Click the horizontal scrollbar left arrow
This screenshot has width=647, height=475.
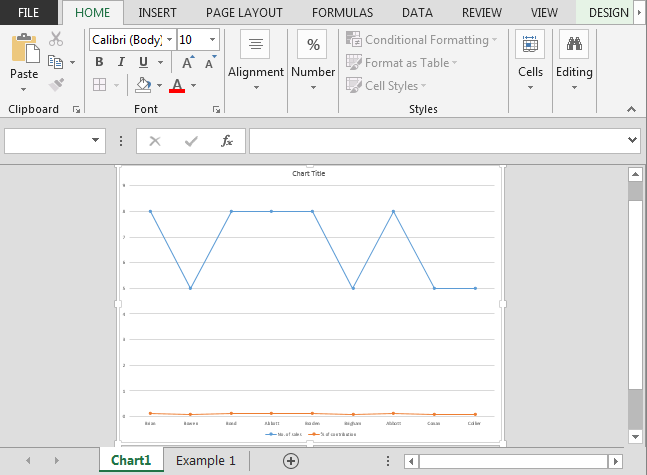[x=411, y=461]
